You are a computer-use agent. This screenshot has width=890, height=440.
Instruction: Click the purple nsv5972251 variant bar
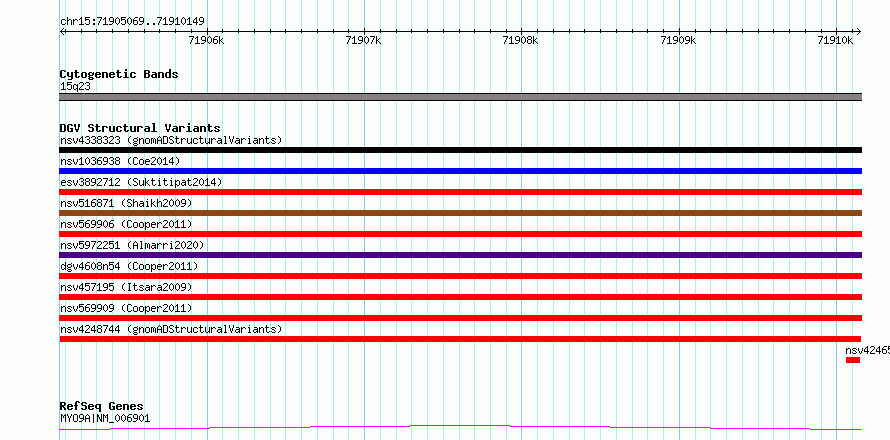pyautogui.click(x=461, y=255)
